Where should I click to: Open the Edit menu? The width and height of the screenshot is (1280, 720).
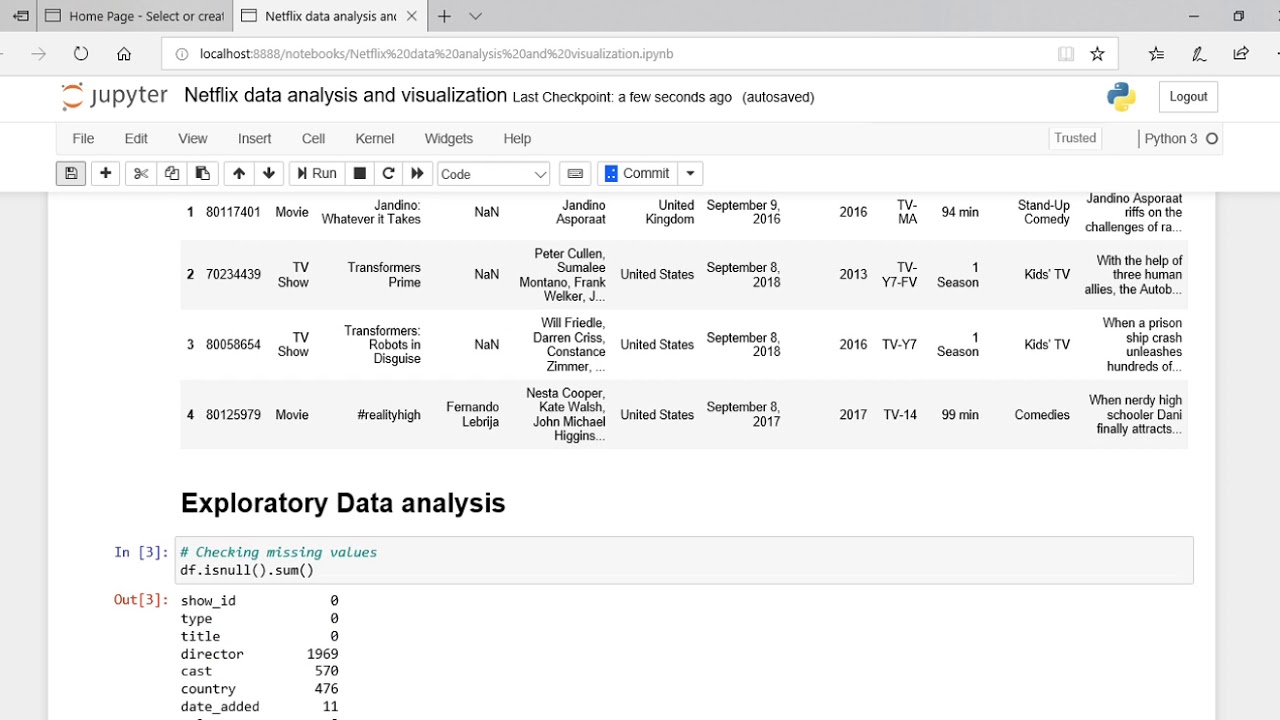click(x=136, y=138)
